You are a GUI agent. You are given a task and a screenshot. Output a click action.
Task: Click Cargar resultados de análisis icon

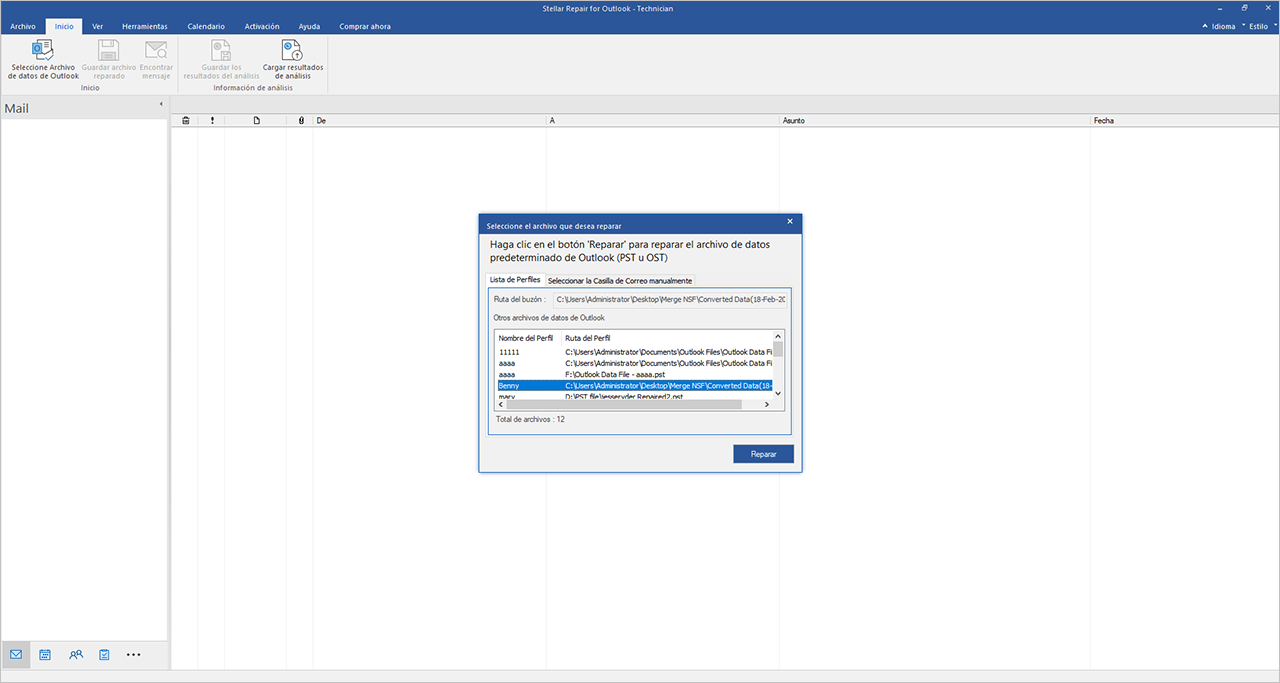(x=292, y=50)
